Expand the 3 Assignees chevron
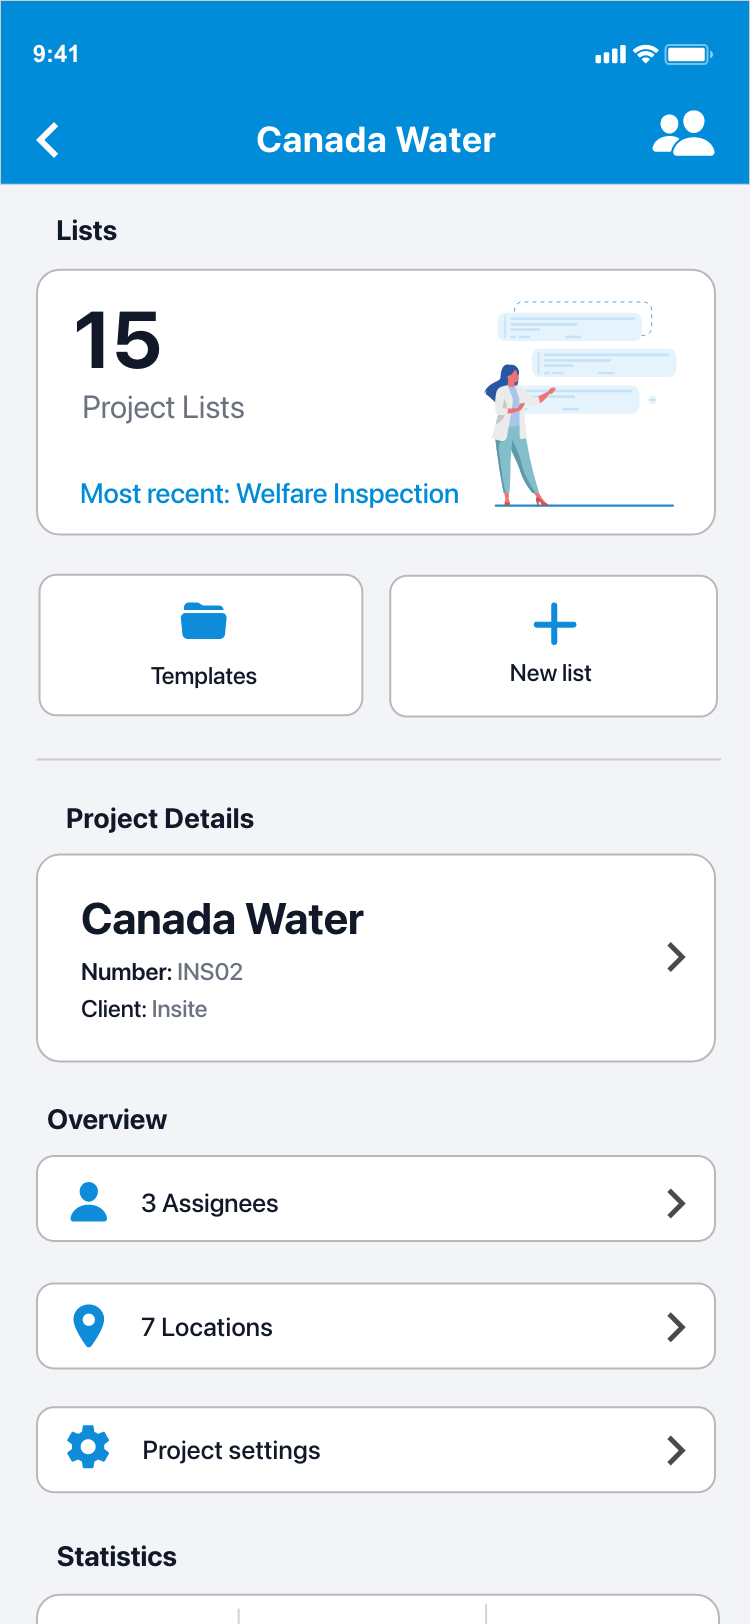The width and height of the screenshot is (750, 1624). 676,1203
